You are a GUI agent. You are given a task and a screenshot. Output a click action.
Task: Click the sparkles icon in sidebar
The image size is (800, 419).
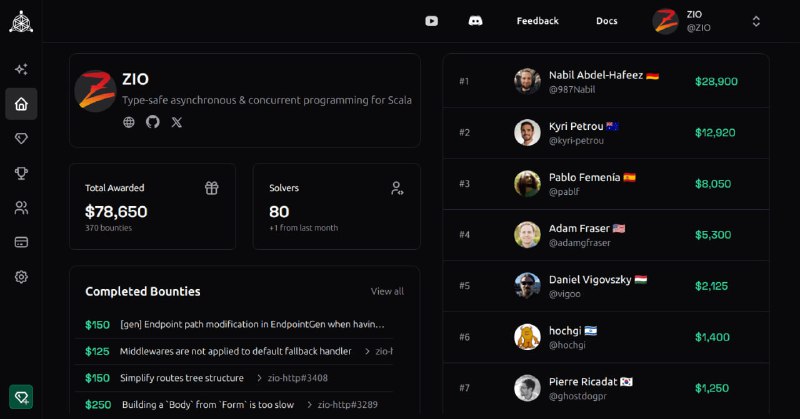[21, 69]
